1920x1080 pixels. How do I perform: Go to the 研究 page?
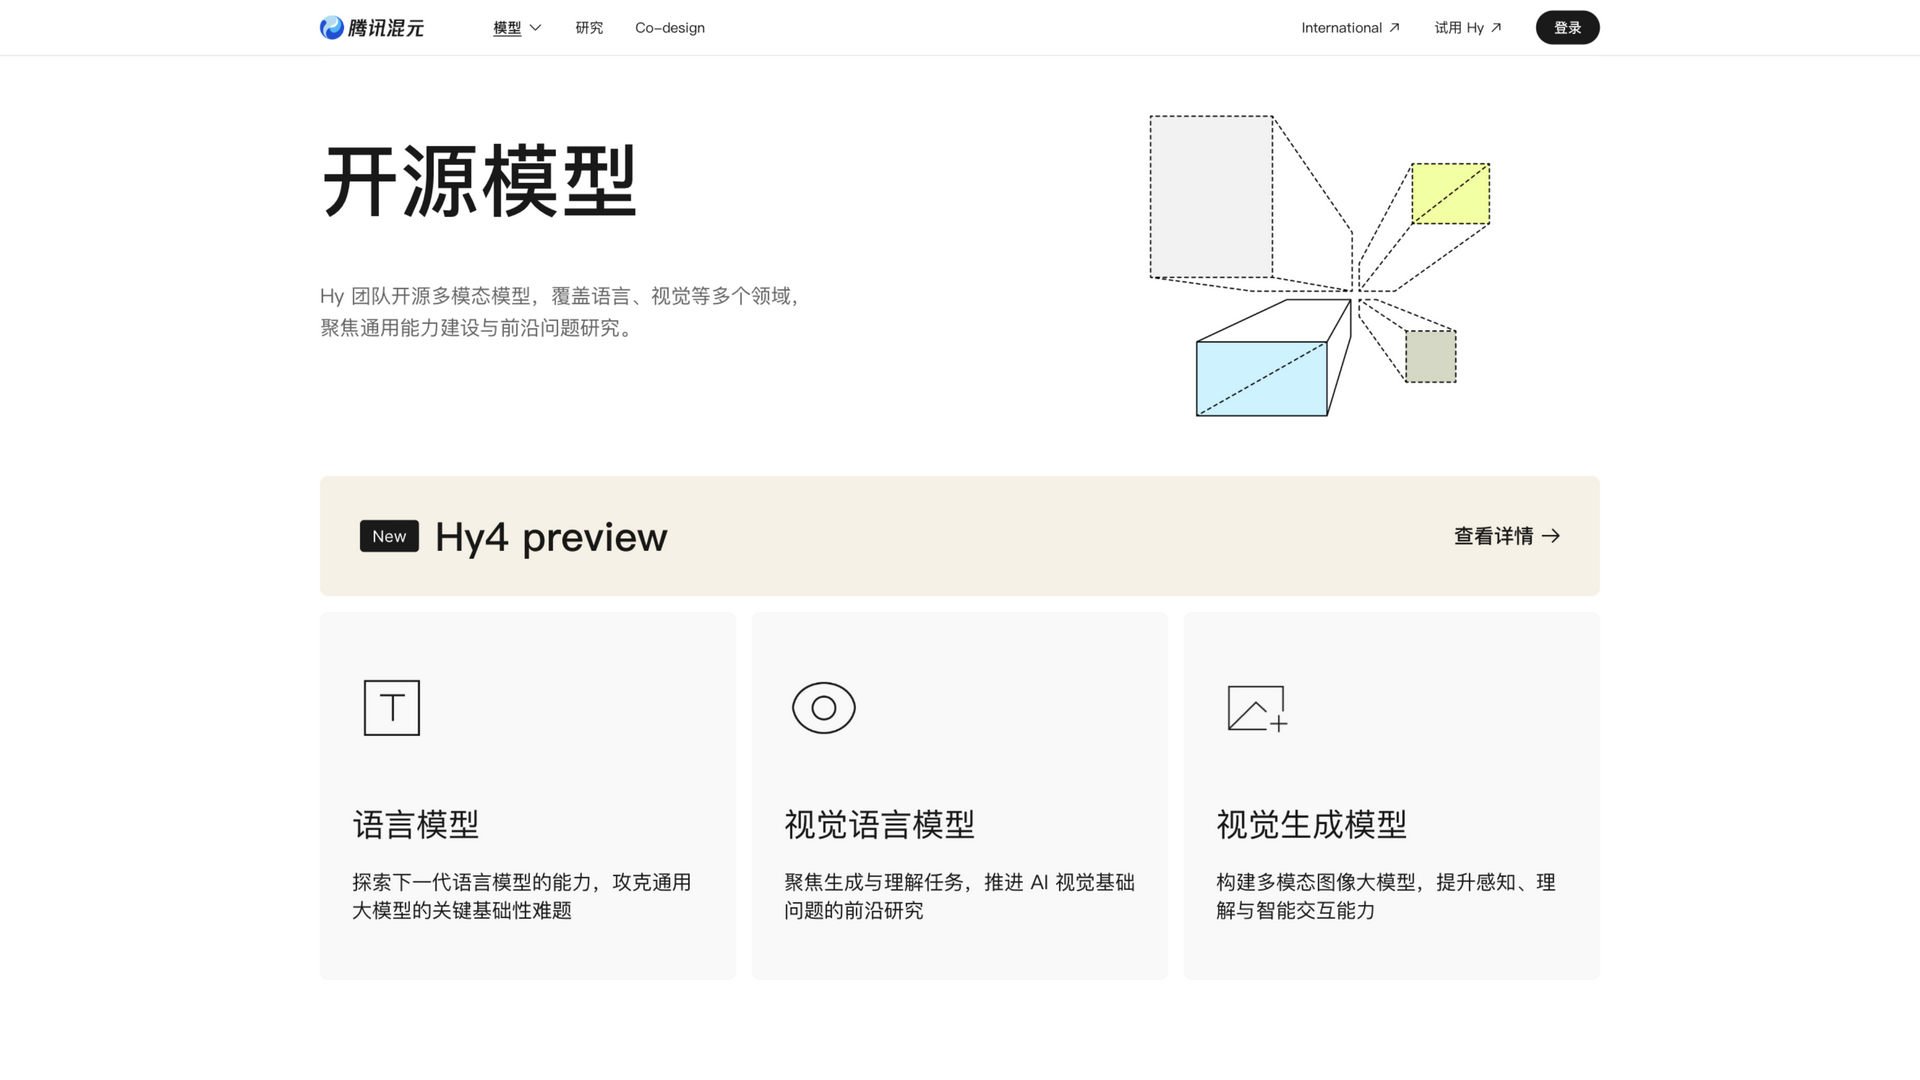589,28
